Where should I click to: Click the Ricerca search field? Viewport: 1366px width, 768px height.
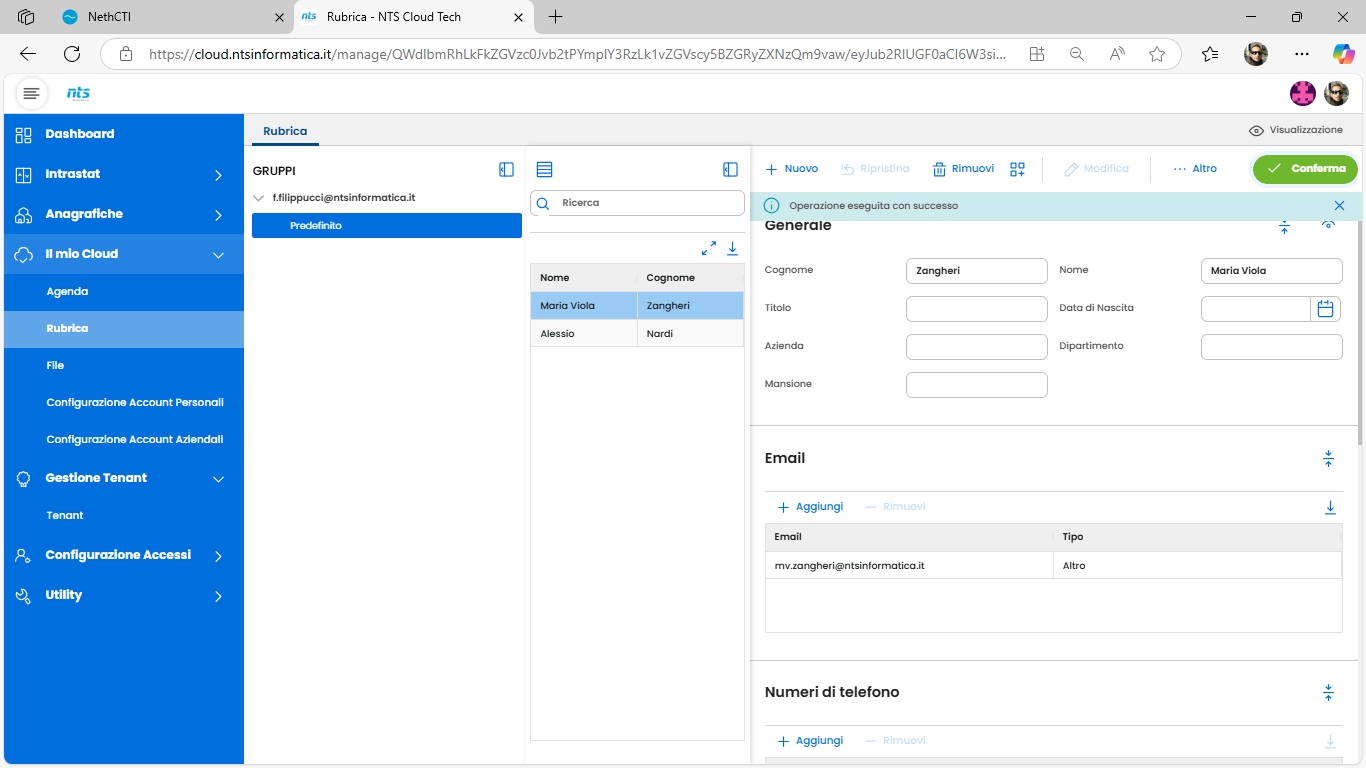click(645, 203)
